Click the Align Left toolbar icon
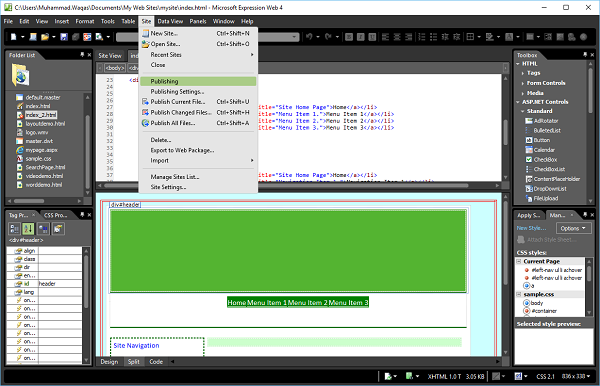 [x=386, y=37]
